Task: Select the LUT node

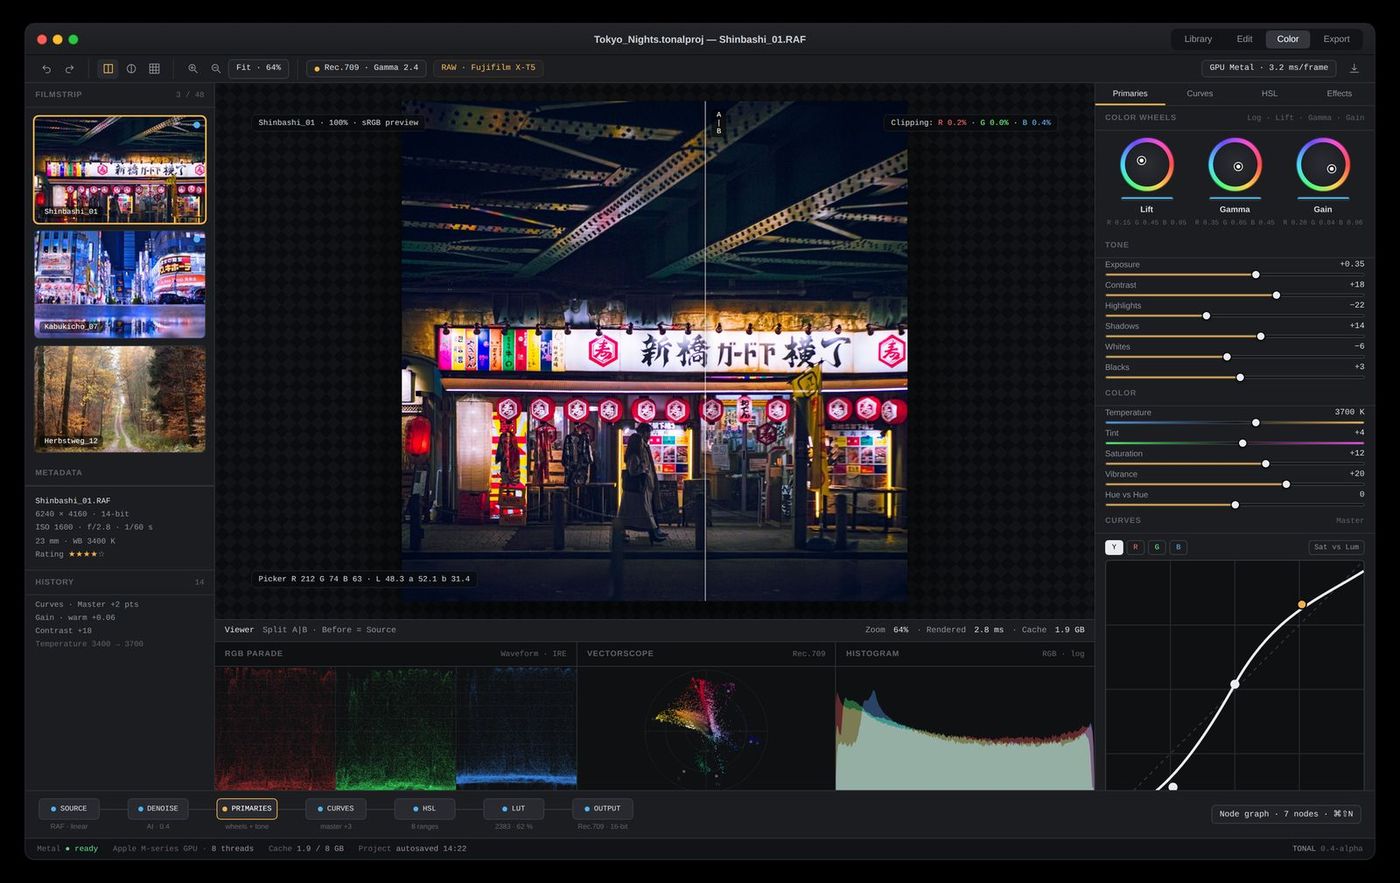Action: tap(514, 809)
